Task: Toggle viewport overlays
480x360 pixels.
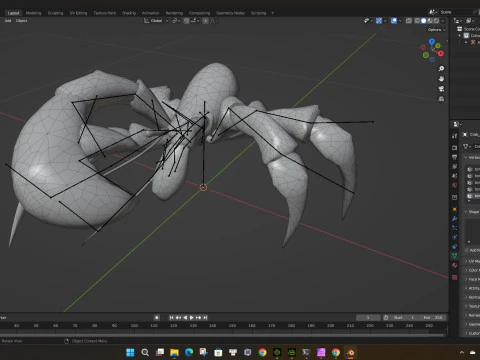Action: coord(394,21)
